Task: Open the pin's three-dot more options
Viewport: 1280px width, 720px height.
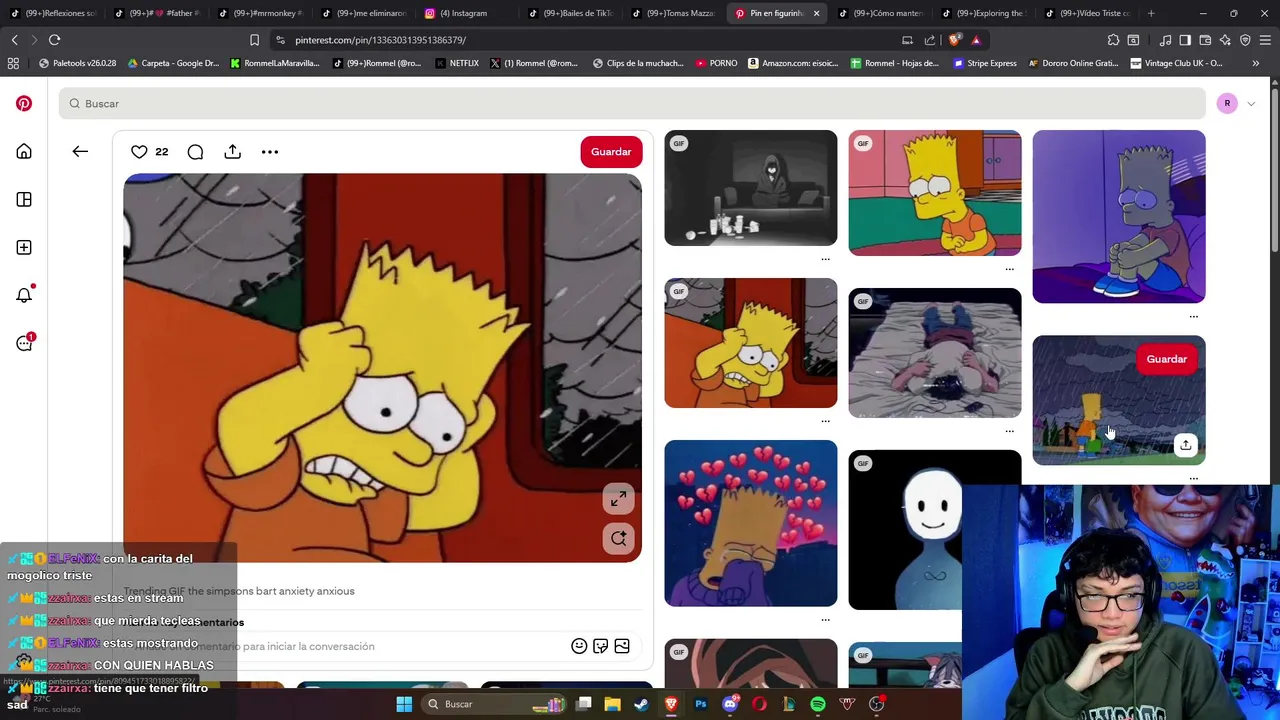Action: point(270,151)
